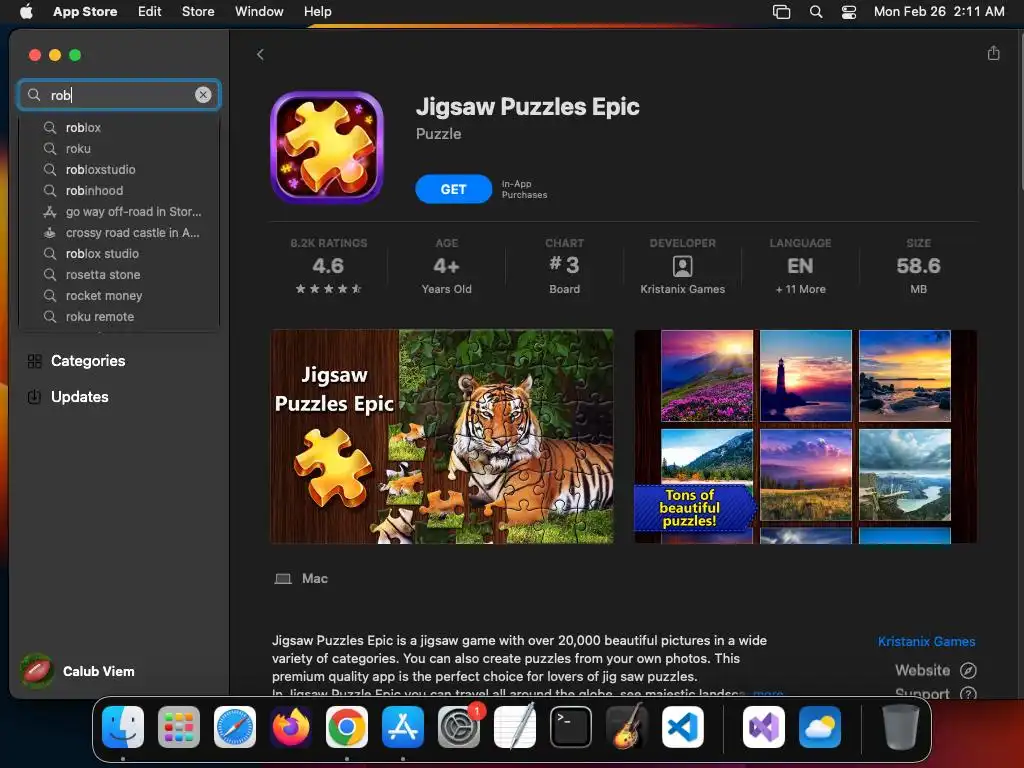The width and height of the screenshot is (1024, 768).
Task: Open the App Store menu
Action: [x=85, y=11]
